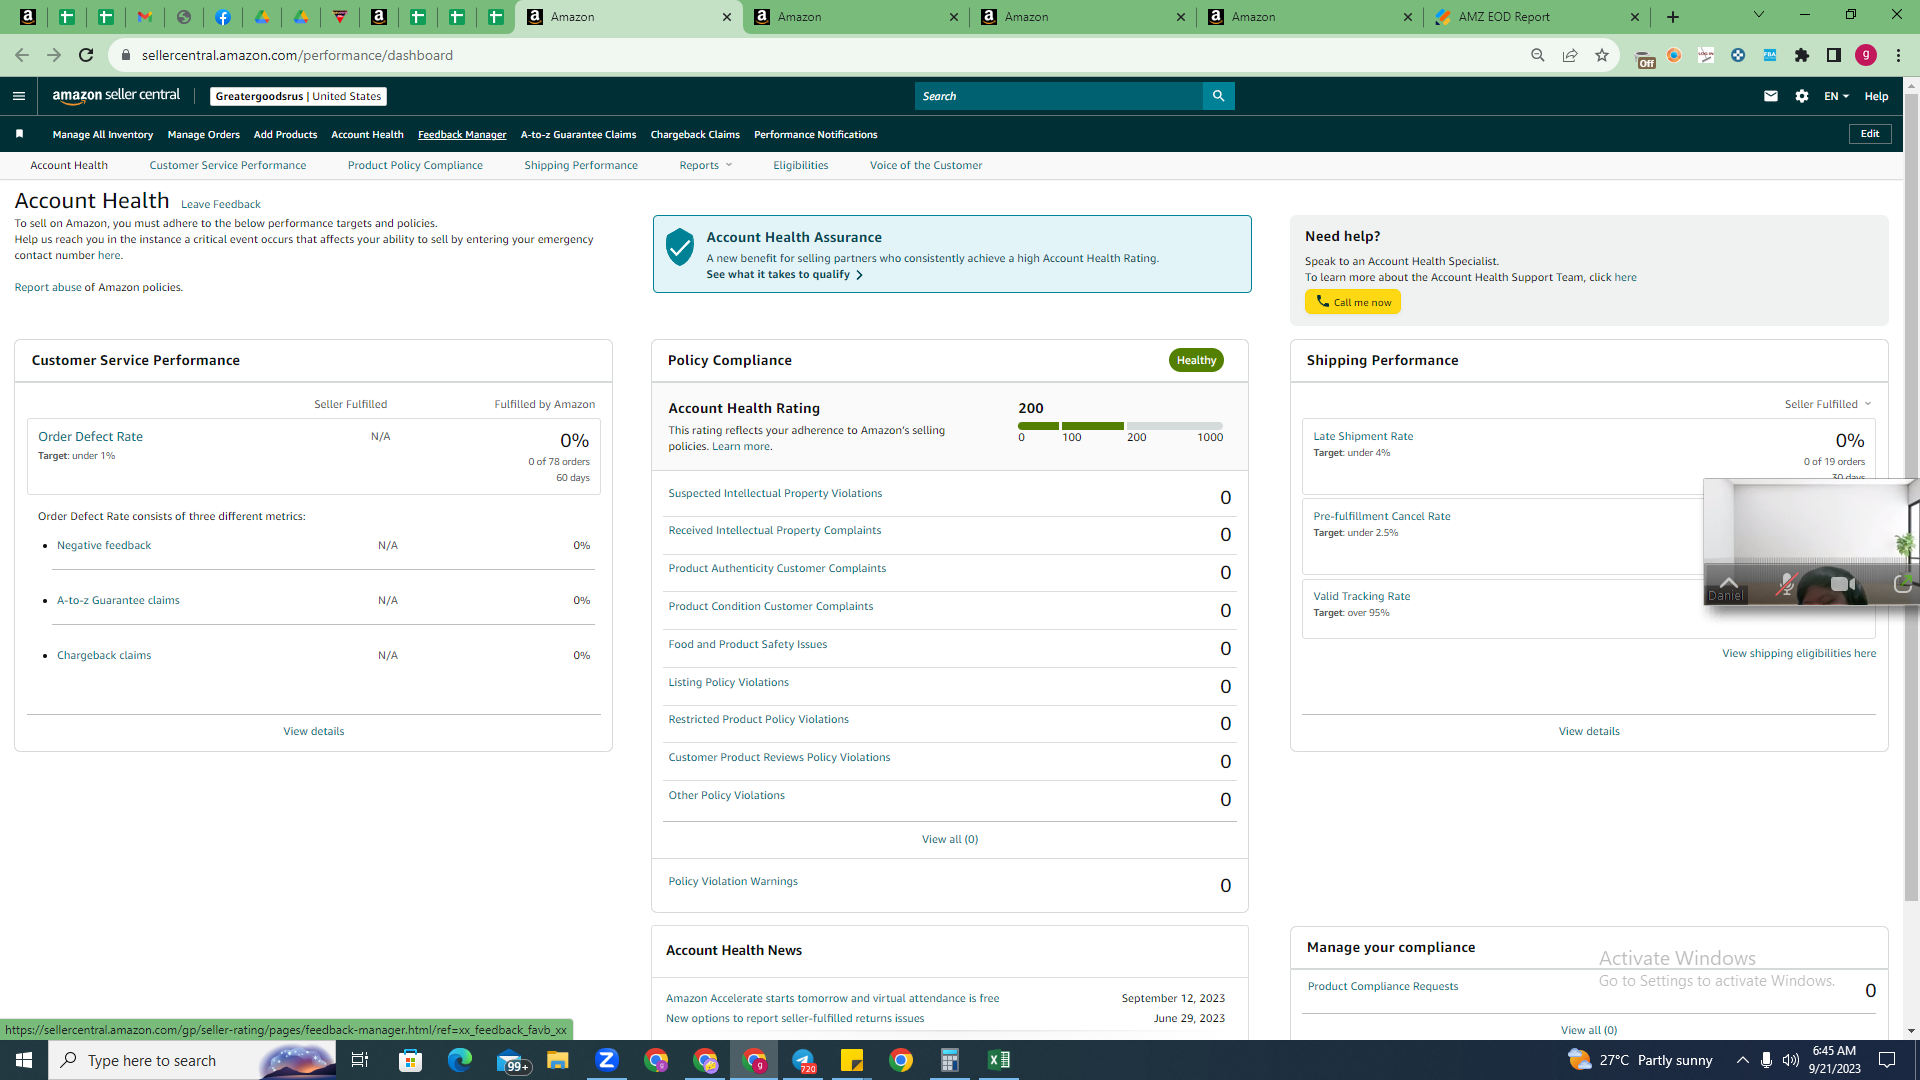The image size is (1920, 1080).
Task: Open Telegram from the taskbar
Action: (x=803, y=1060)
